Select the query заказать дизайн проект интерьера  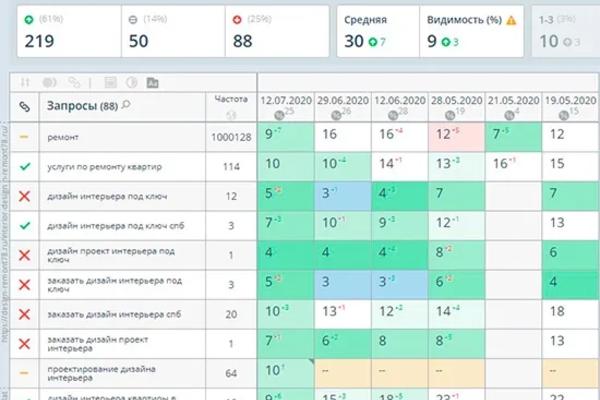(x=98, y=344)
